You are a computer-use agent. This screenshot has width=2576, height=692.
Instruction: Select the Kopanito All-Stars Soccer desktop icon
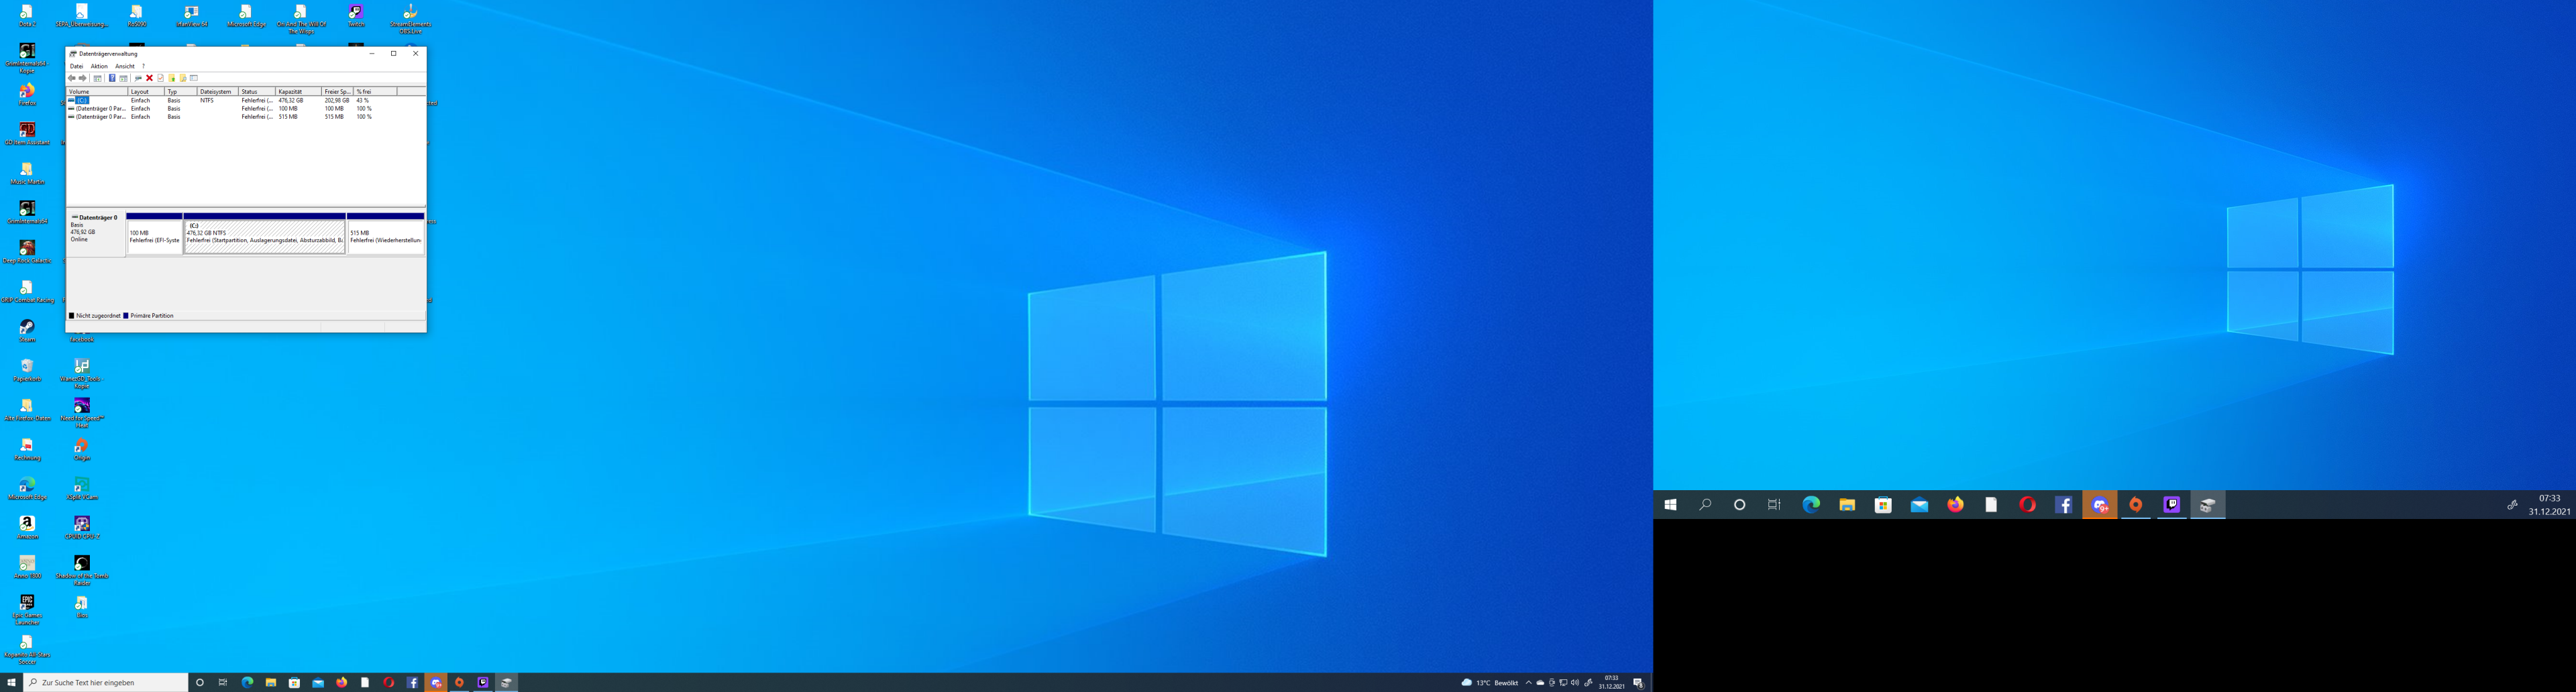27,649
